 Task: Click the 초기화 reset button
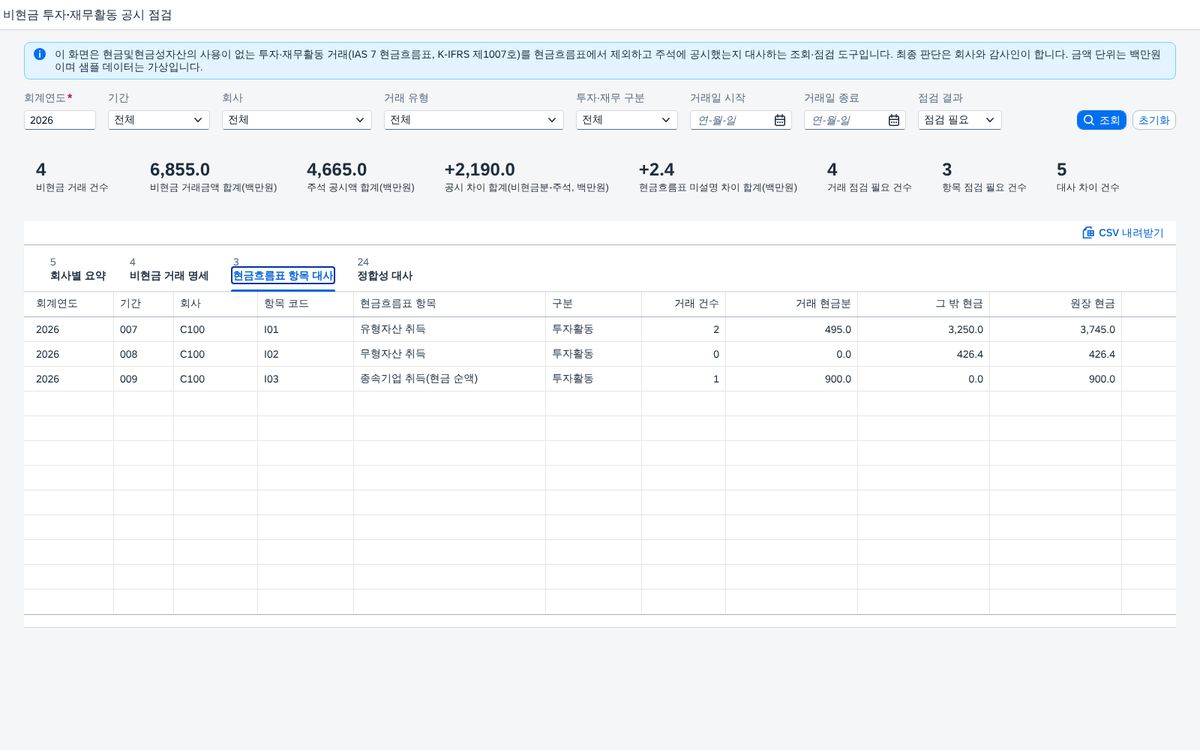(1154, 120)
